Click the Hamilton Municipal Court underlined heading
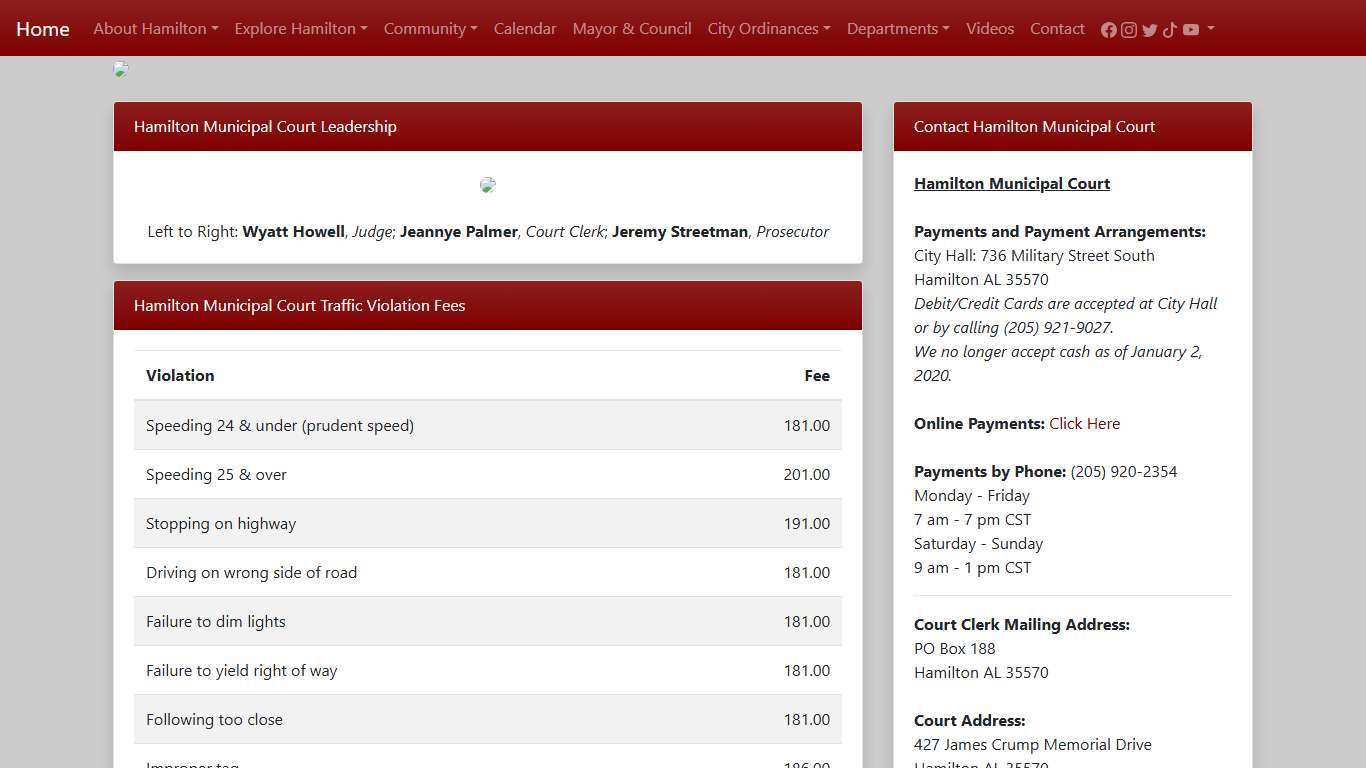 pos(1012,184)
